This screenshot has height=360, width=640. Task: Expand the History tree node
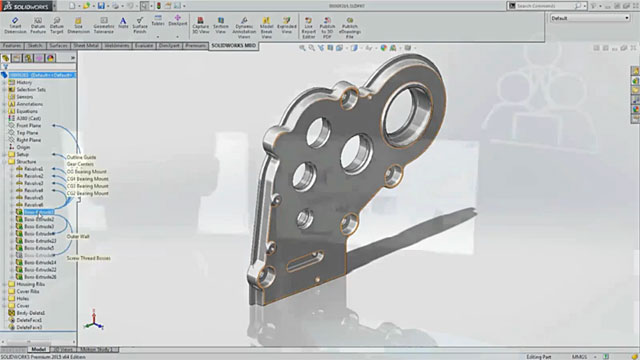[x=4, y=82]
